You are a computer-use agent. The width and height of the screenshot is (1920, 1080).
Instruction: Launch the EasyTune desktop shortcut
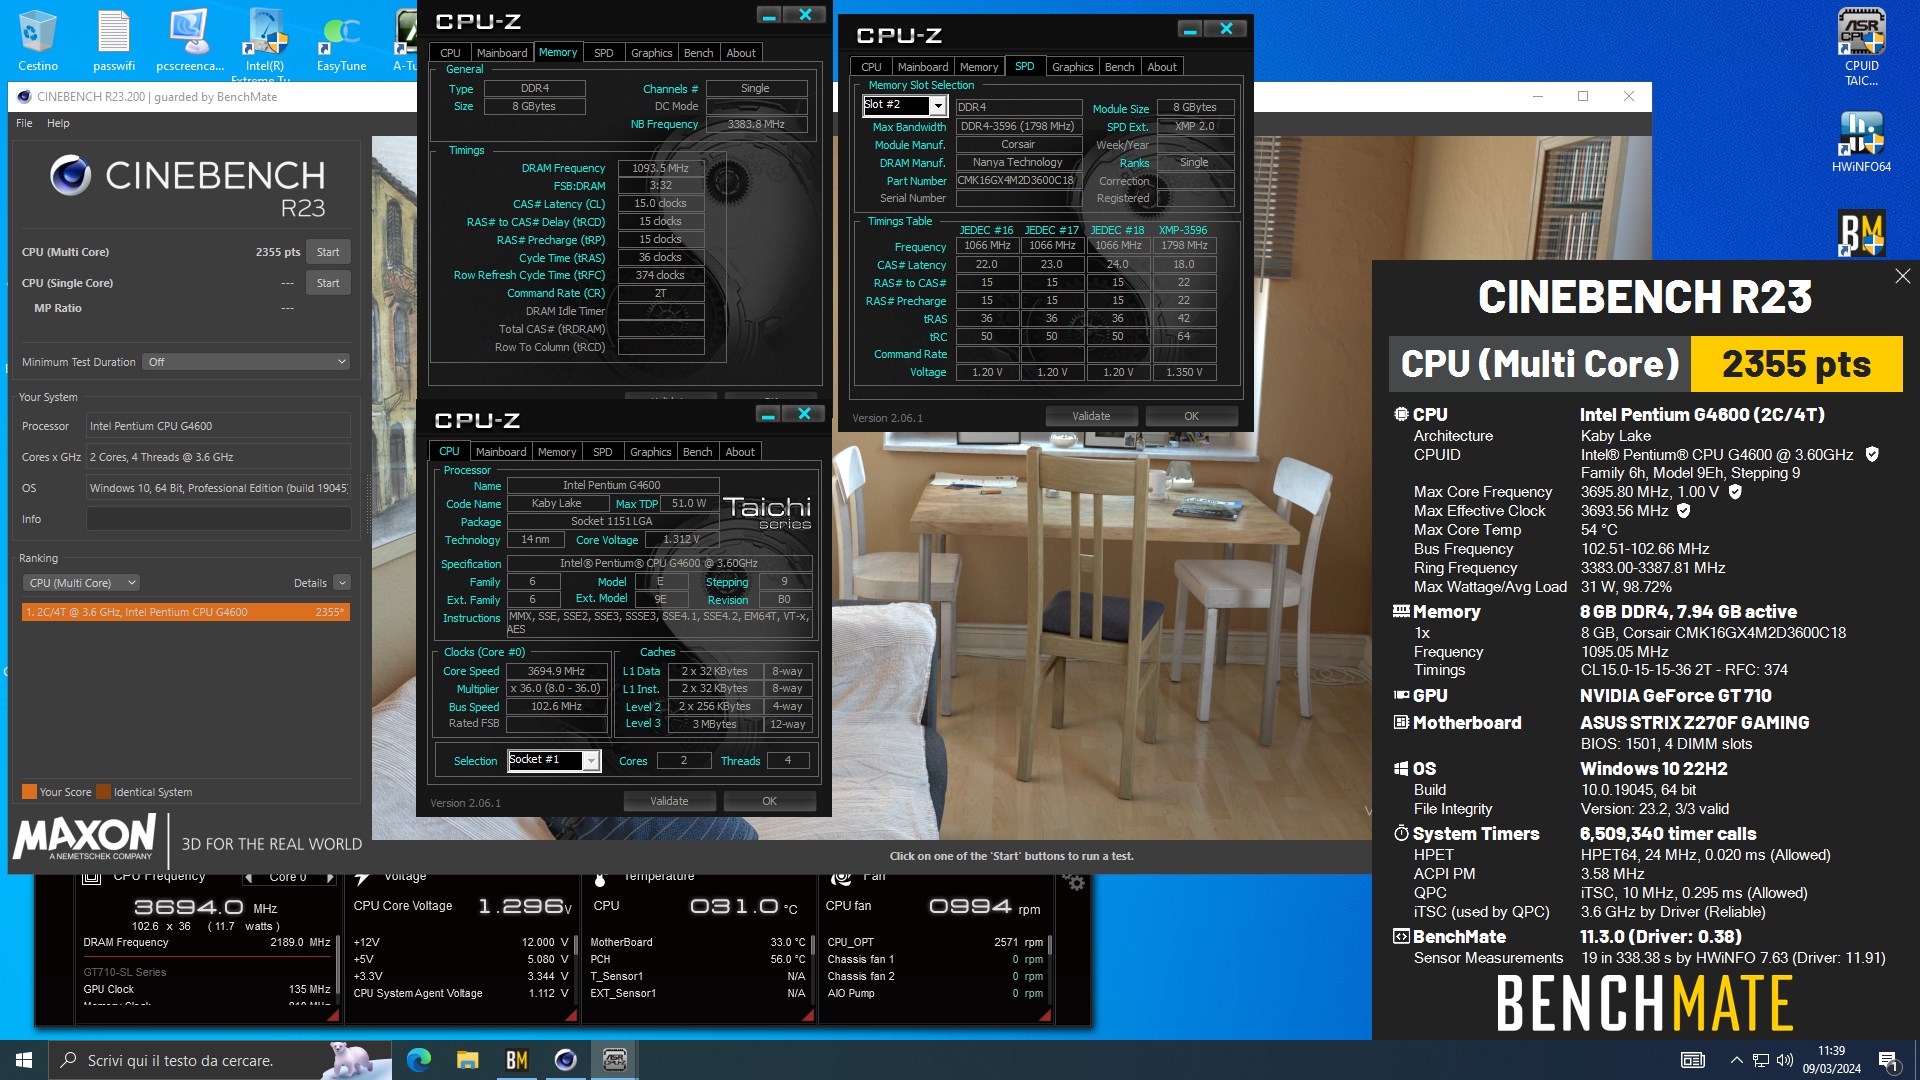341,40
